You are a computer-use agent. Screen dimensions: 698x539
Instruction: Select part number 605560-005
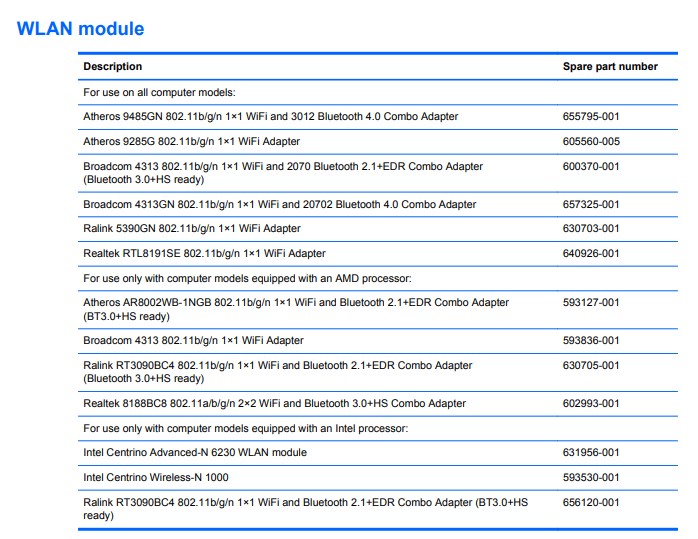click(x=591, y=142)
